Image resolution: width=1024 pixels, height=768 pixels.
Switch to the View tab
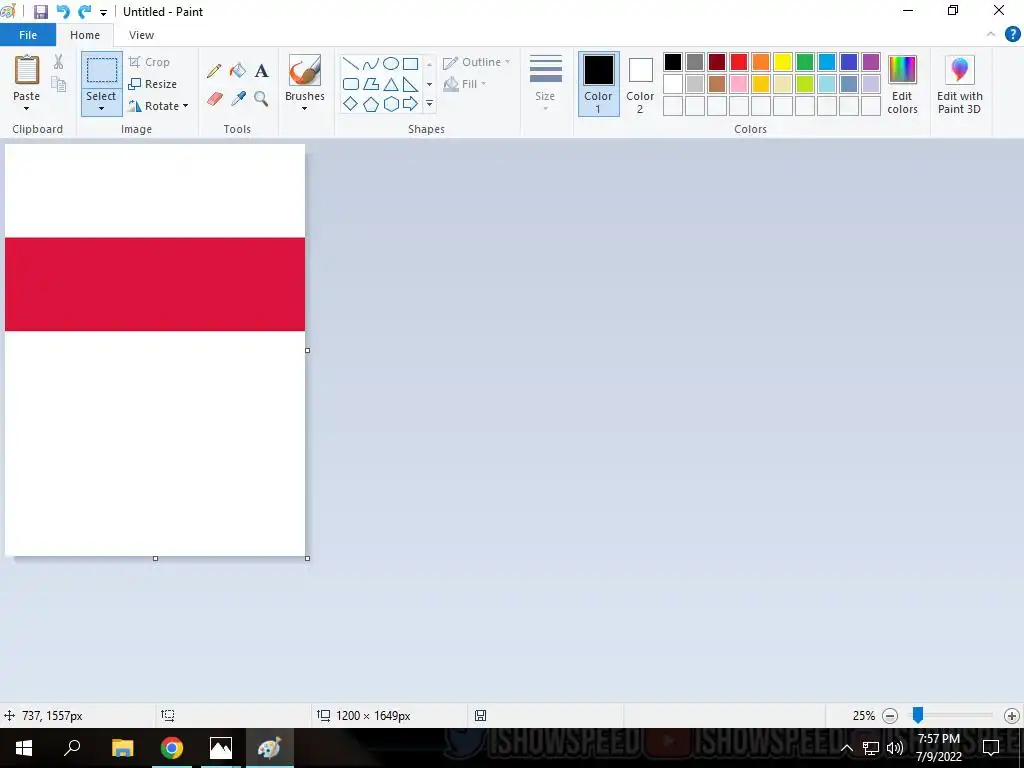[x=141, y=35]
